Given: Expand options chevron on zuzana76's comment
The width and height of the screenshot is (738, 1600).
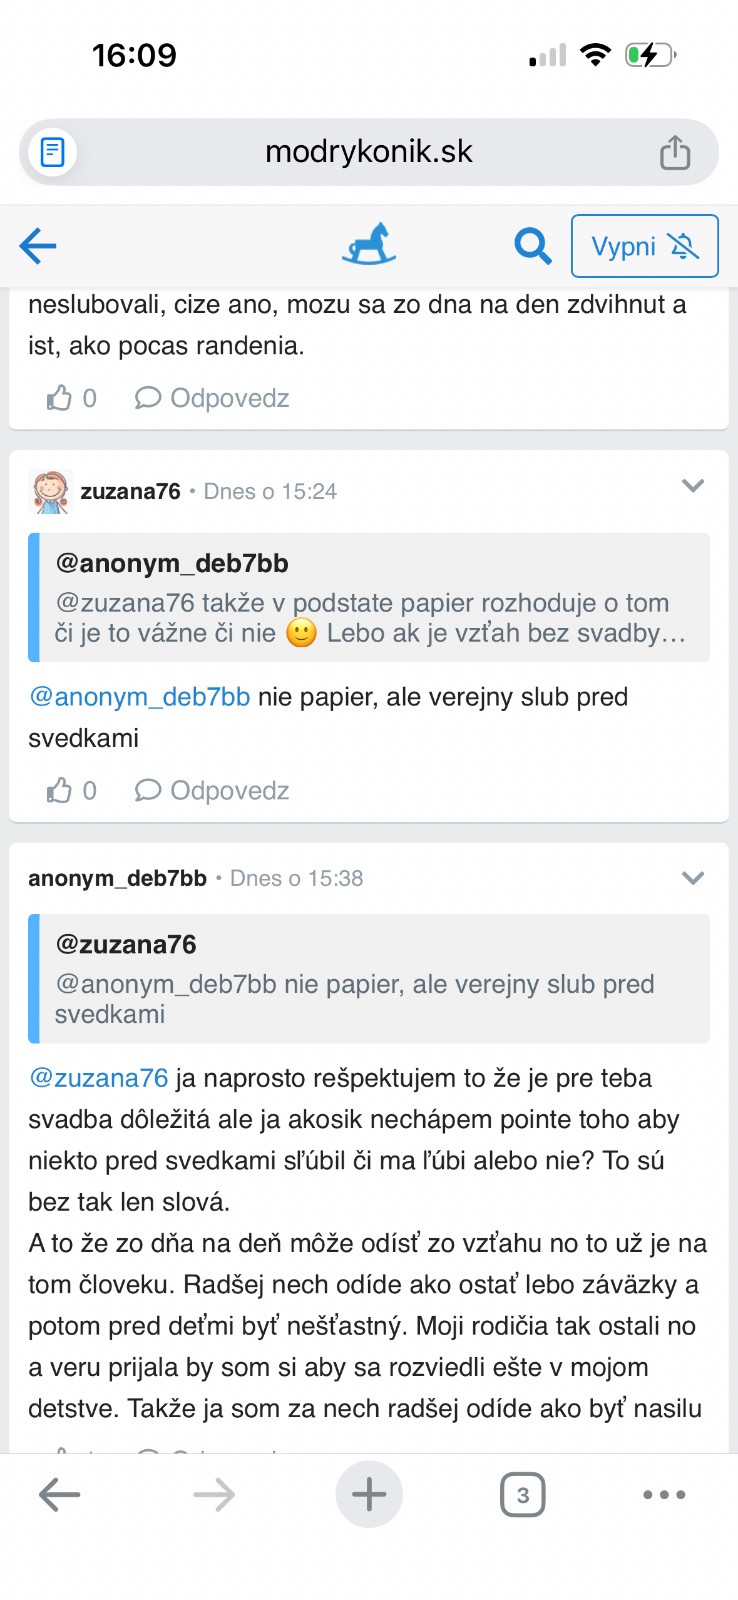Looking at the screenshot, I should coord(693,486).
